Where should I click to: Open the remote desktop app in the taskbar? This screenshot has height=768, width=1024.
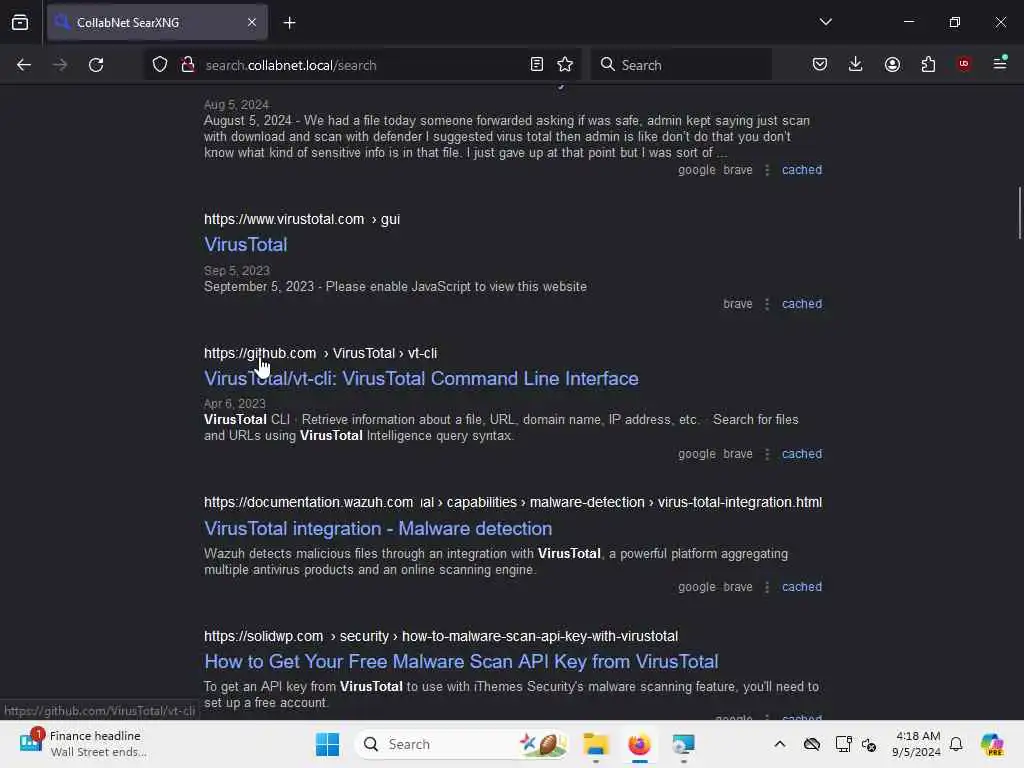coord(683,744)
